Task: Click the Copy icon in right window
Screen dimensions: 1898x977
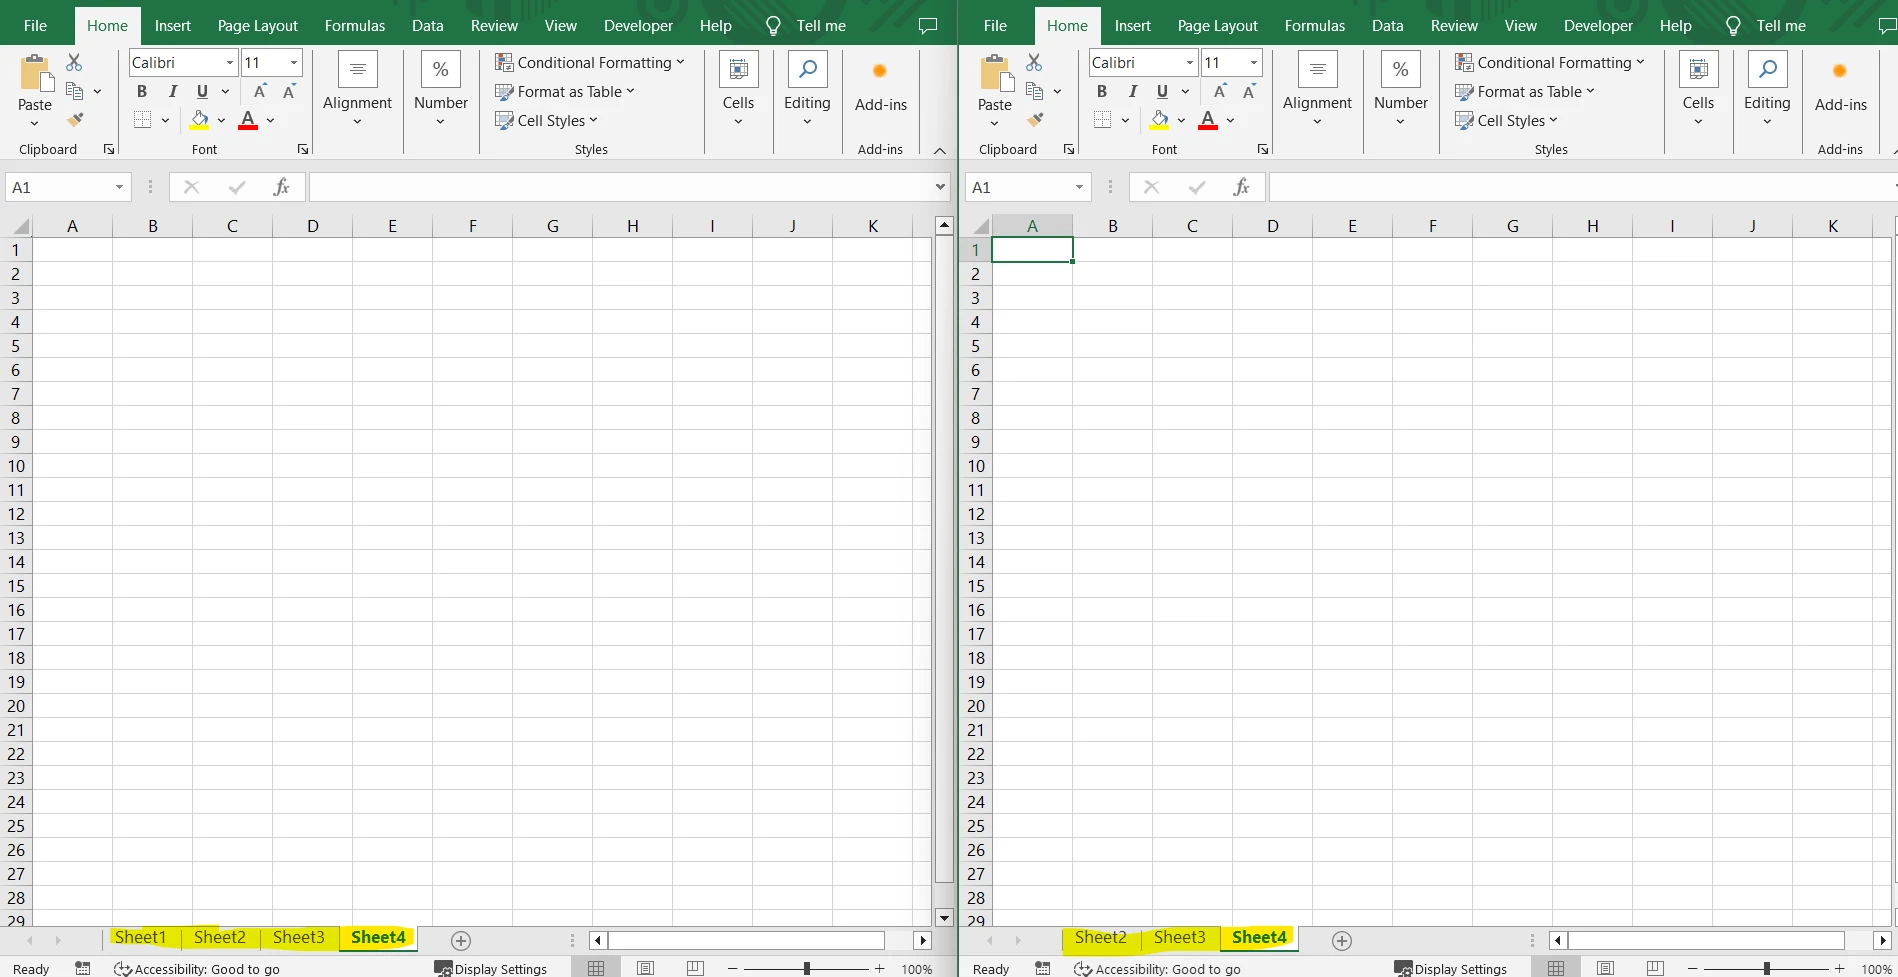Action: click(x=1035, y=92)
